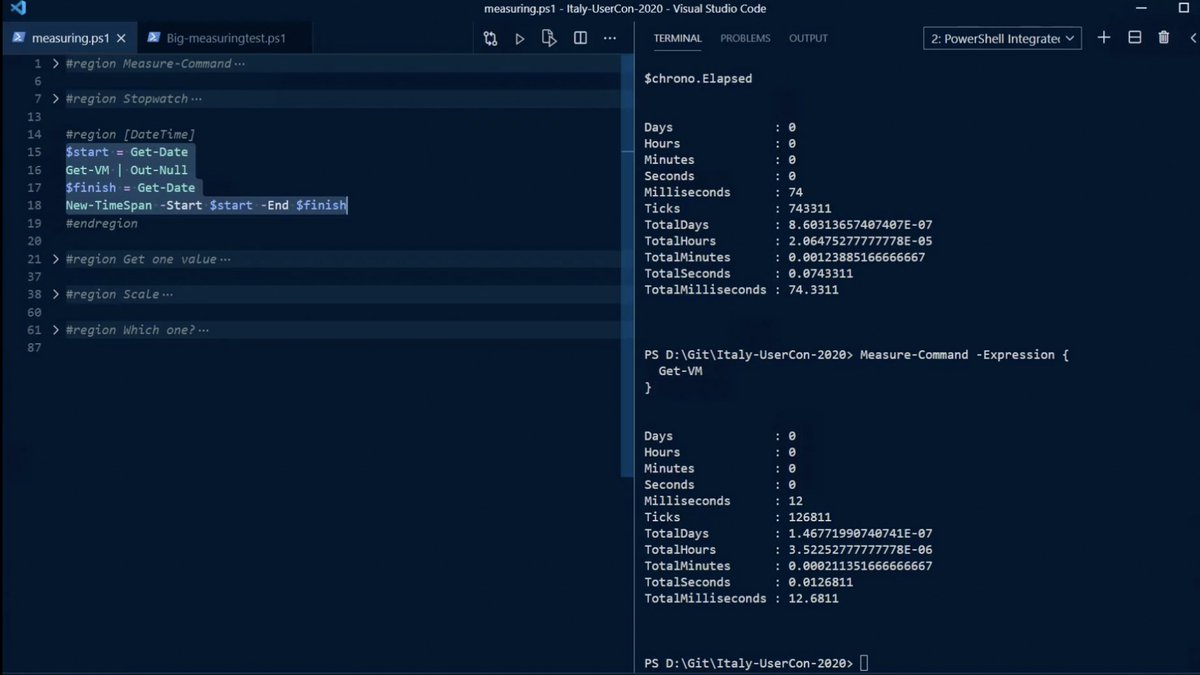Image resolution: width=1200 pixels, height=675 pixels.
Task: Open more editor actions via ellipsis icon
Action: 610,38
